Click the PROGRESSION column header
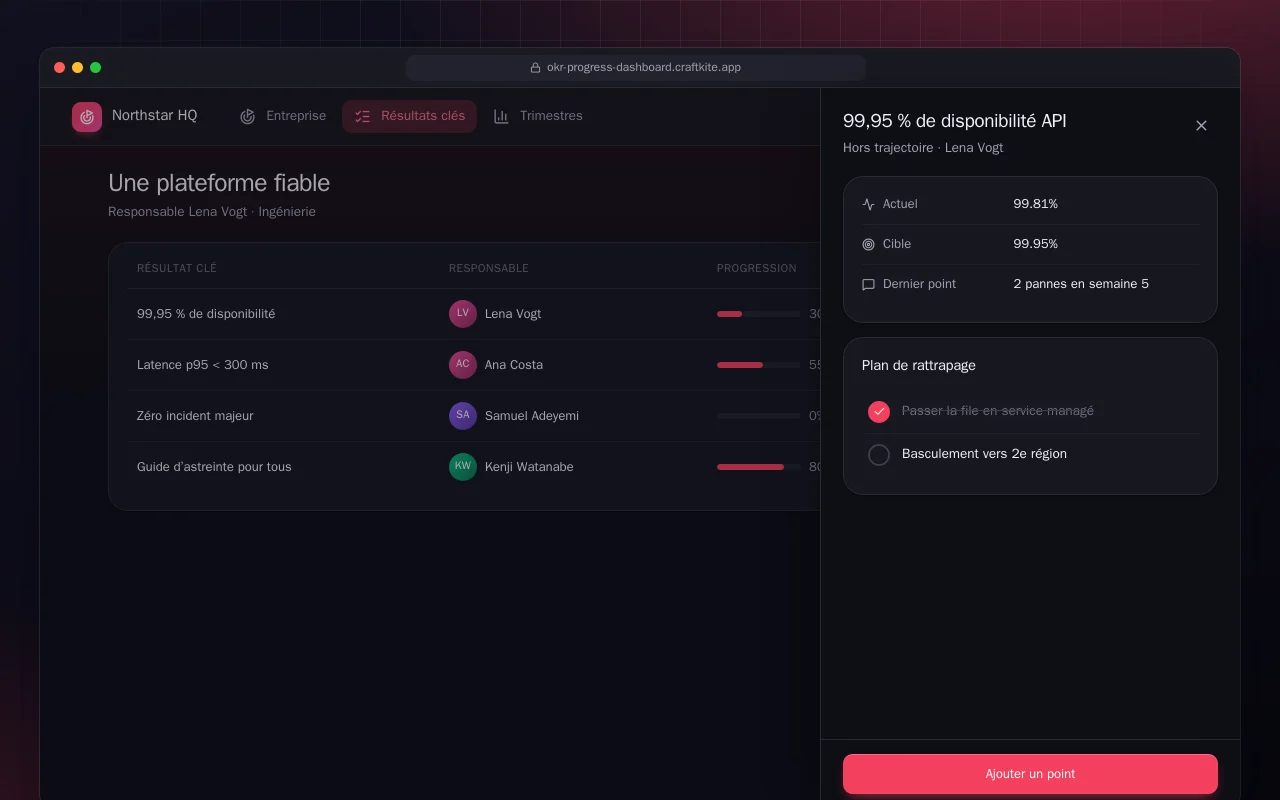Image resolution: width=1280 pixels, height=800 pixels. click(x=757, y=268)
